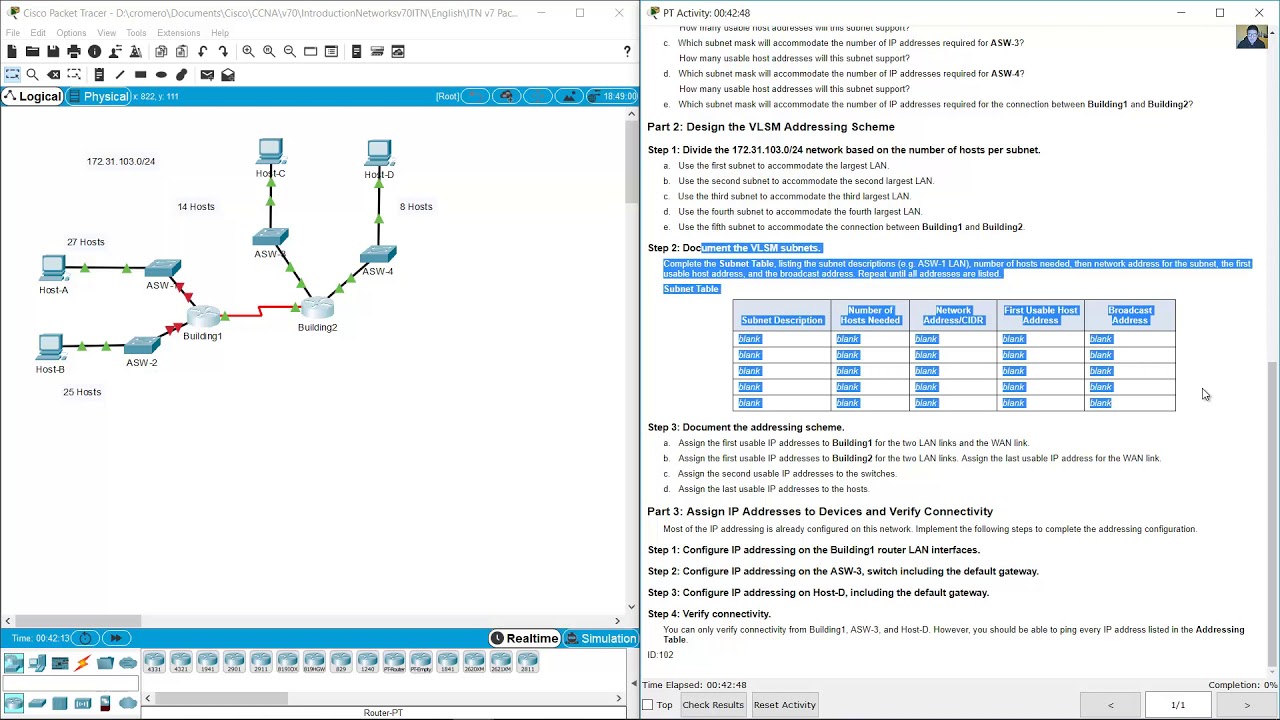1280x720 pixels.
Task: Pick the 4331 router device
Action: click(154, 662)
